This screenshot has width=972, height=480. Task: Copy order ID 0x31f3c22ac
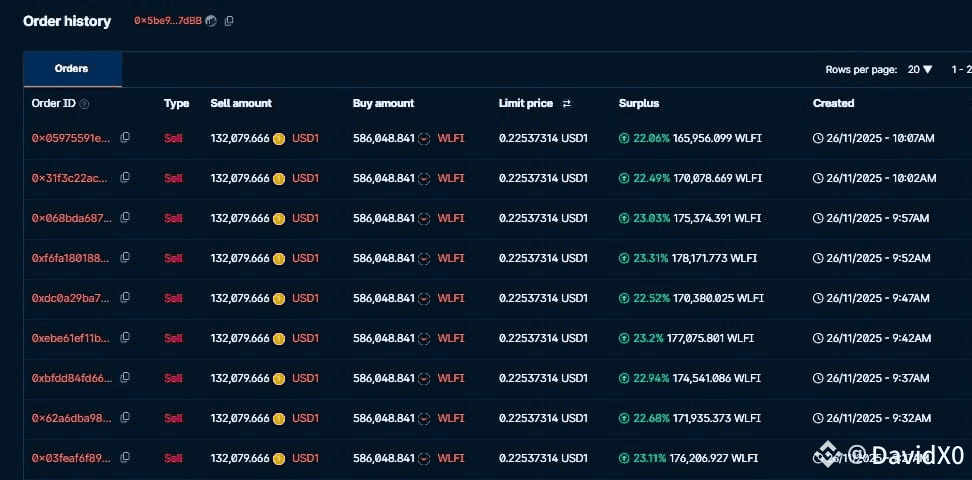125,178
